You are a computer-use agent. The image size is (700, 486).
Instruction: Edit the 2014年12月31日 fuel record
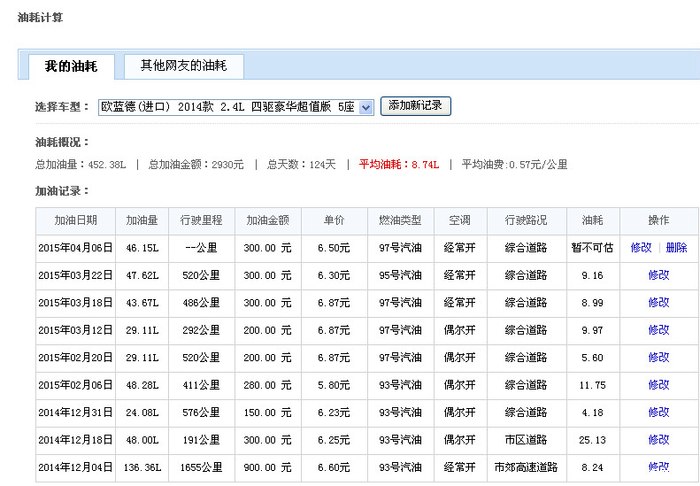[x=658, y=412]
